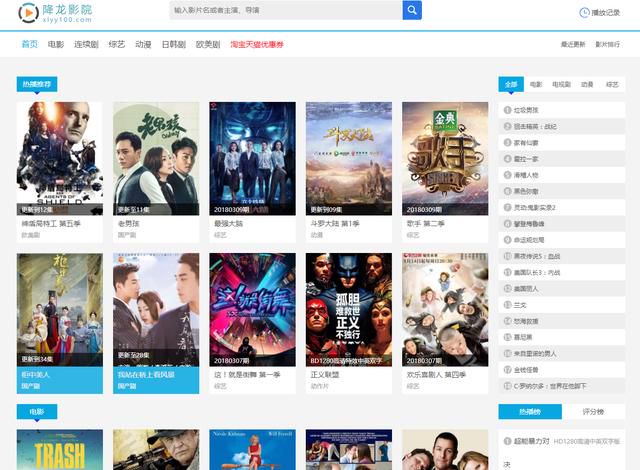Open ranking item 家有仙妻
640x470 pixels.
(x=526, y=143)
